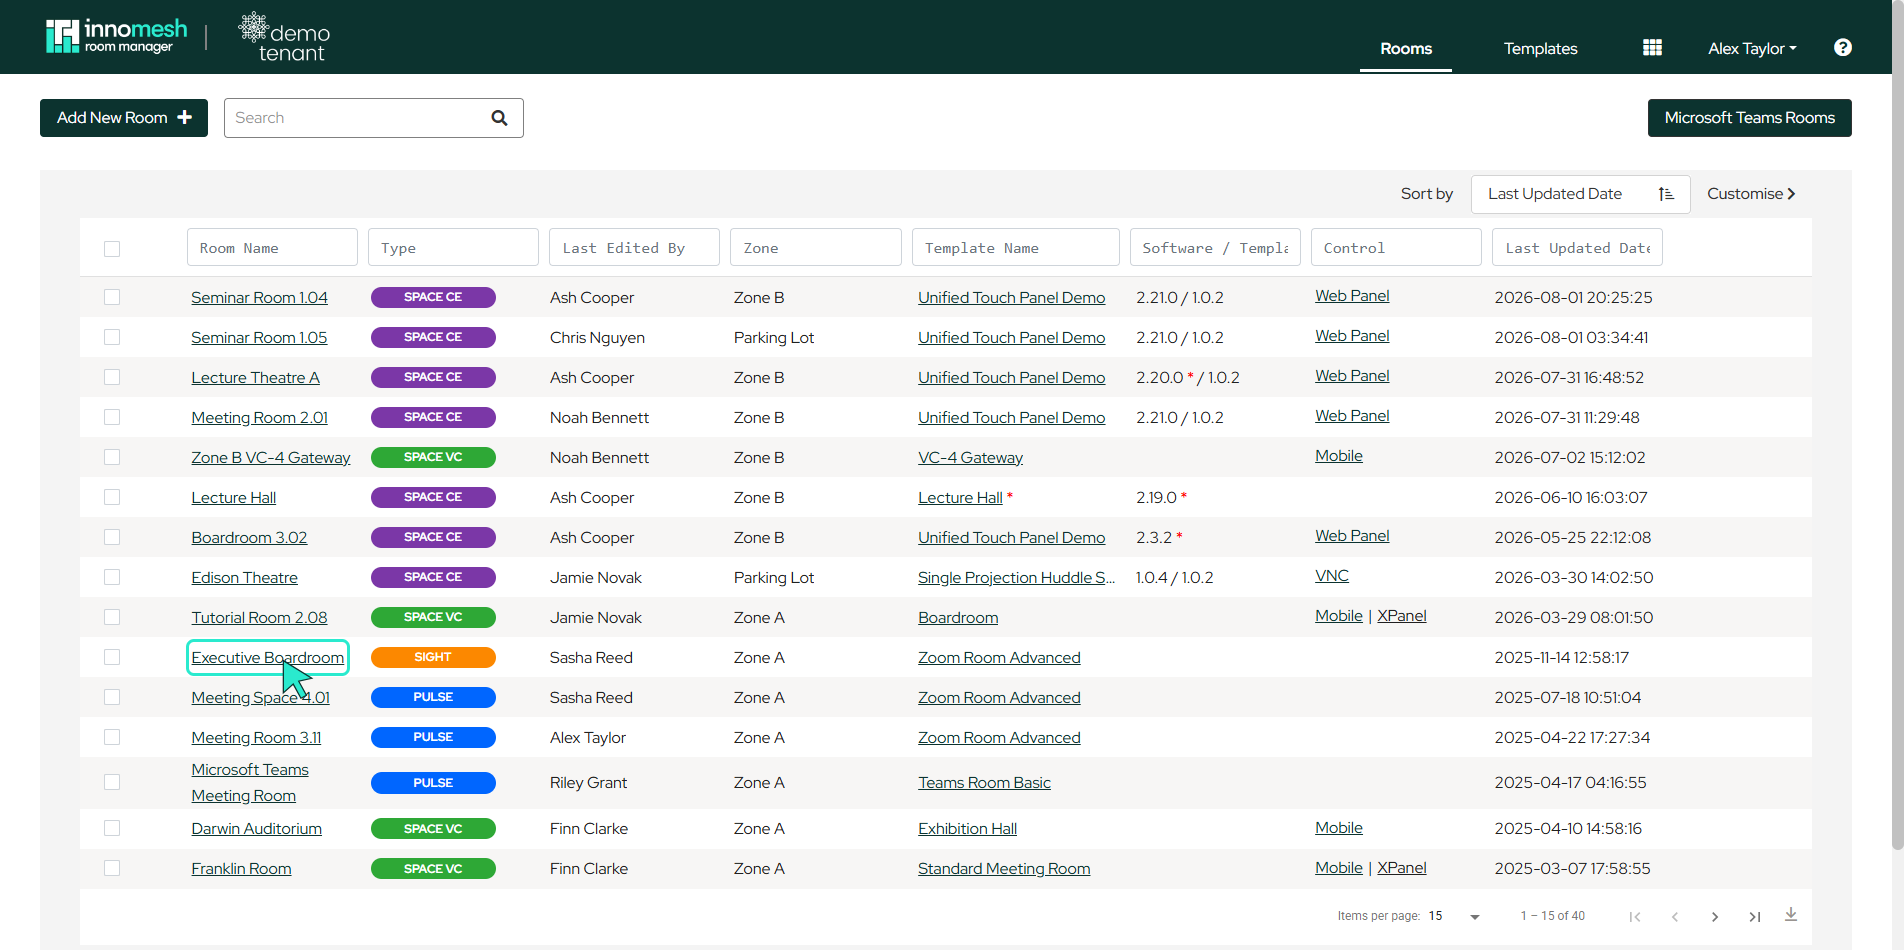Screen dimensions: 1904x950
Task: Go to previous page arrow
Action: [x=1675, y=916]
